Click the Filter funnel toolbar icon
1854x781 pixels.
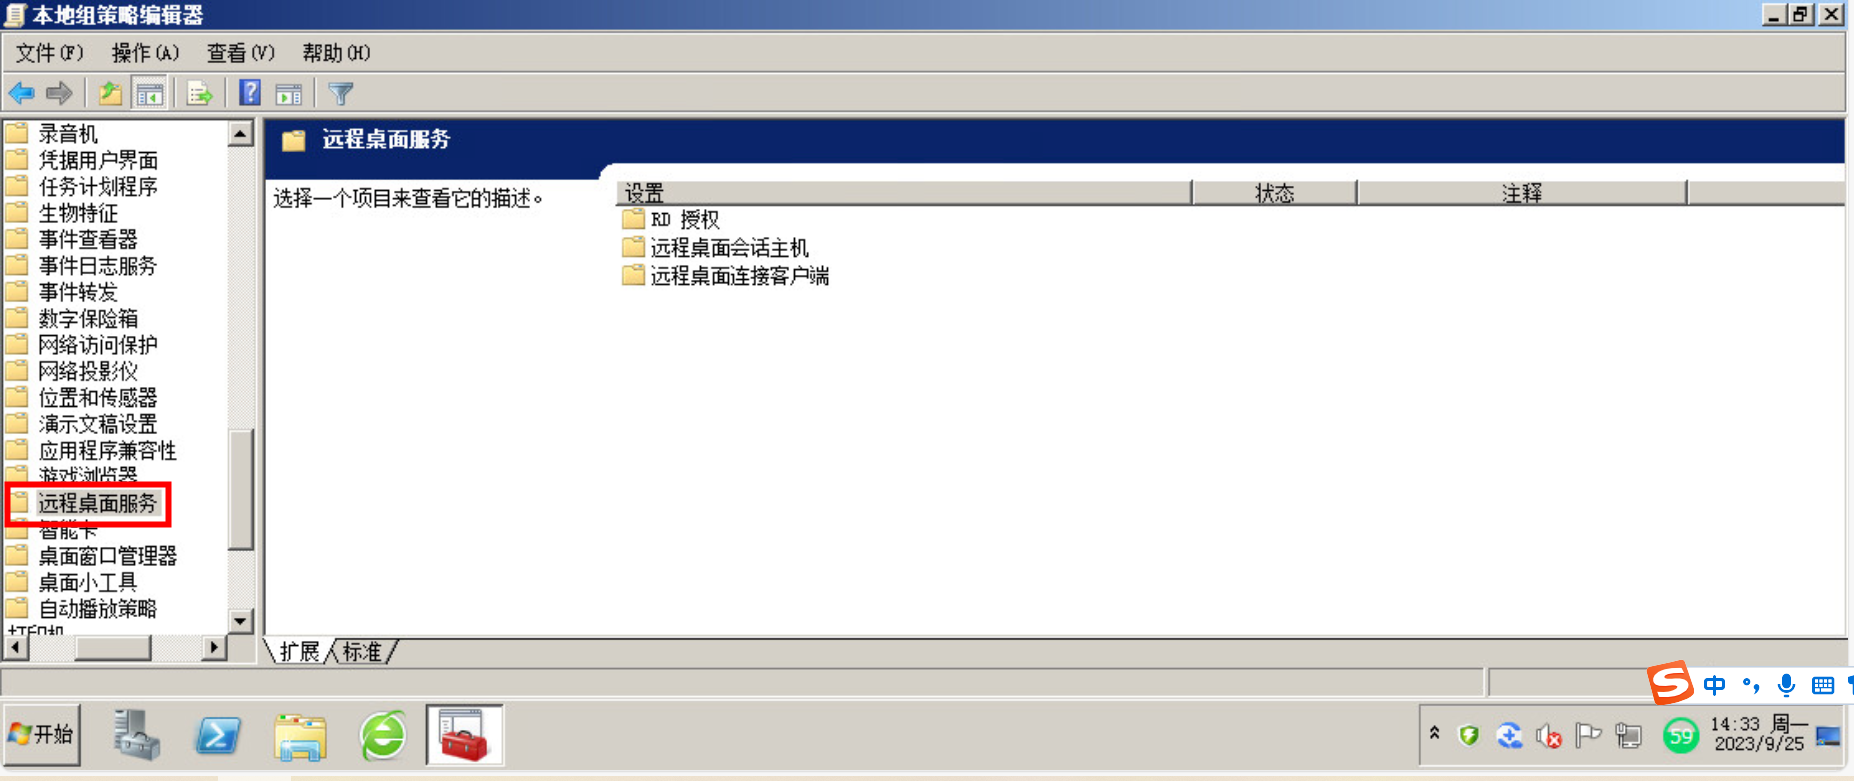click(x=341, y=94)
